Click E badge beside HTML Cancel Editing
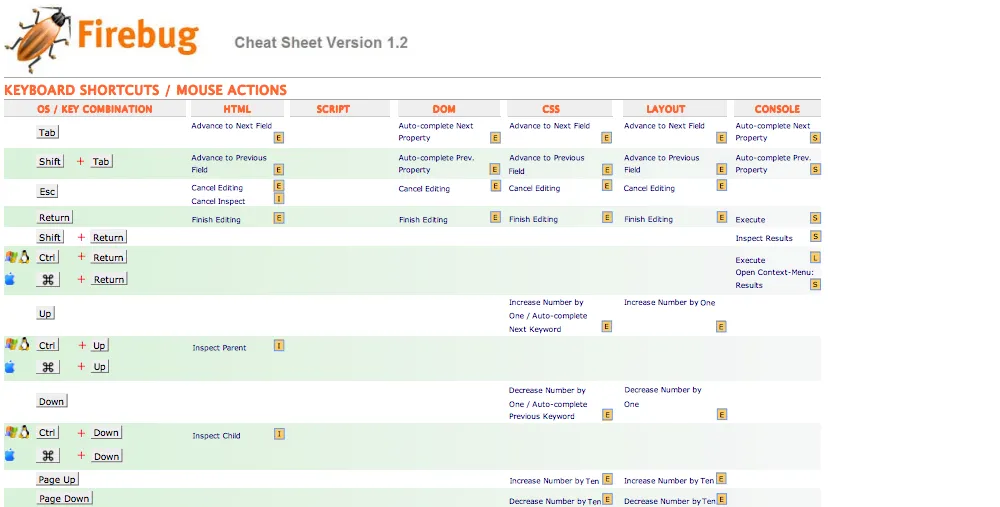 pos(279,186)
